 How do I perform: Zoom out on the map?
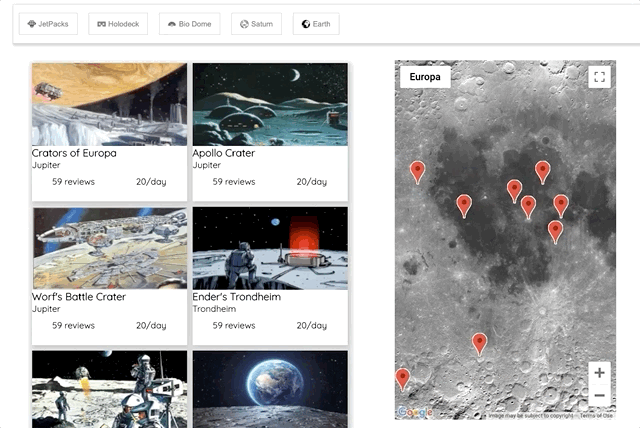(x=599, y=396)
